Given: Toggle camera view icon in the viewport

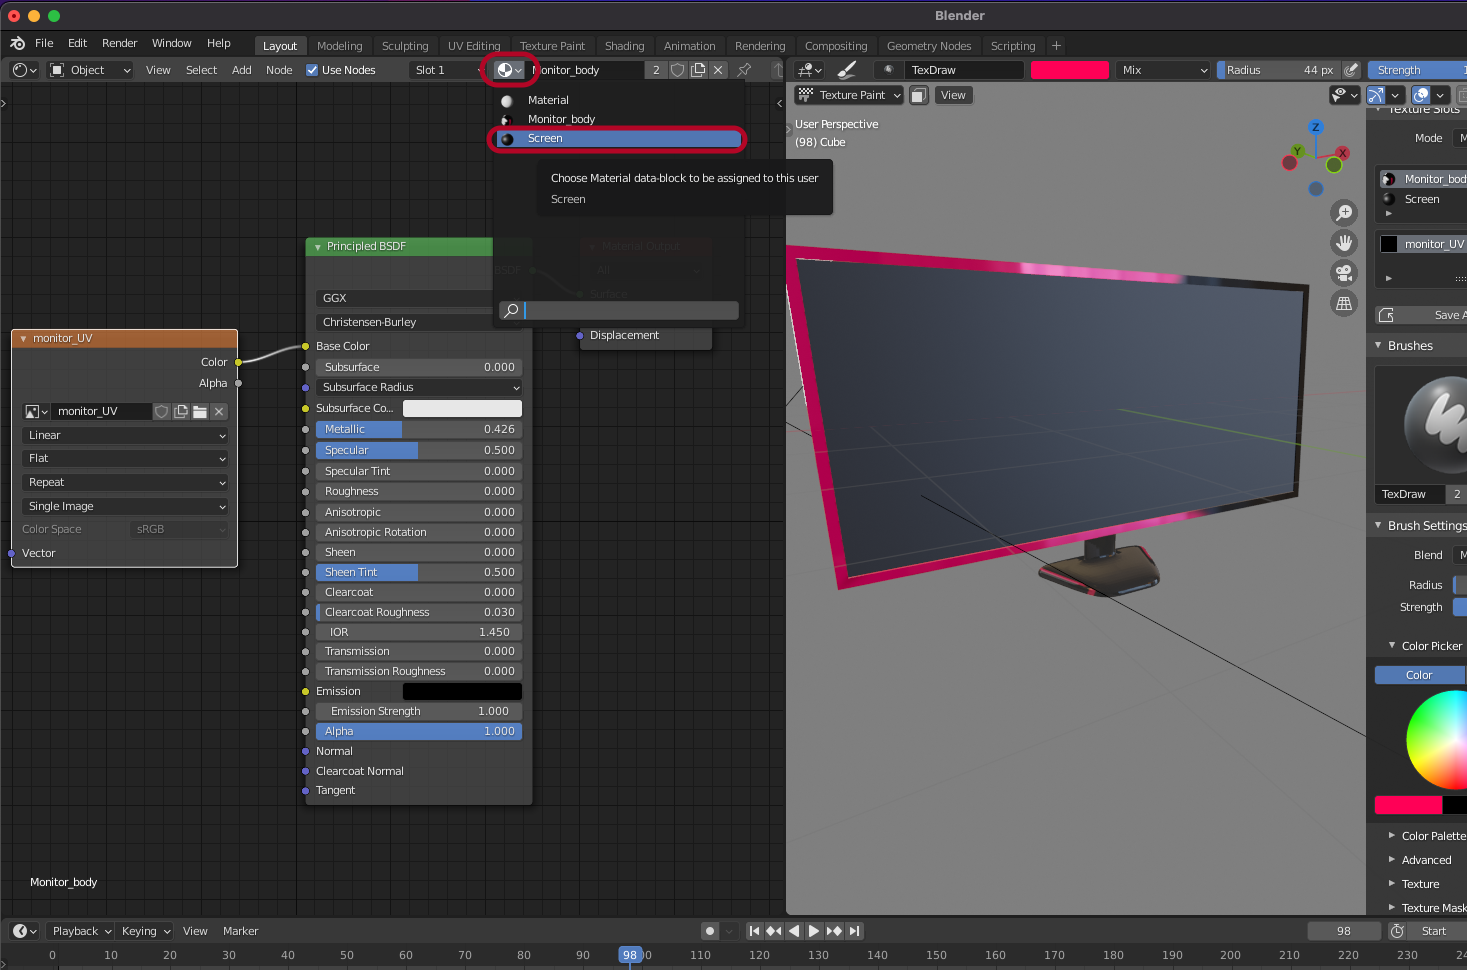Looking at the screenshot, I should (x=1345, y=273).
